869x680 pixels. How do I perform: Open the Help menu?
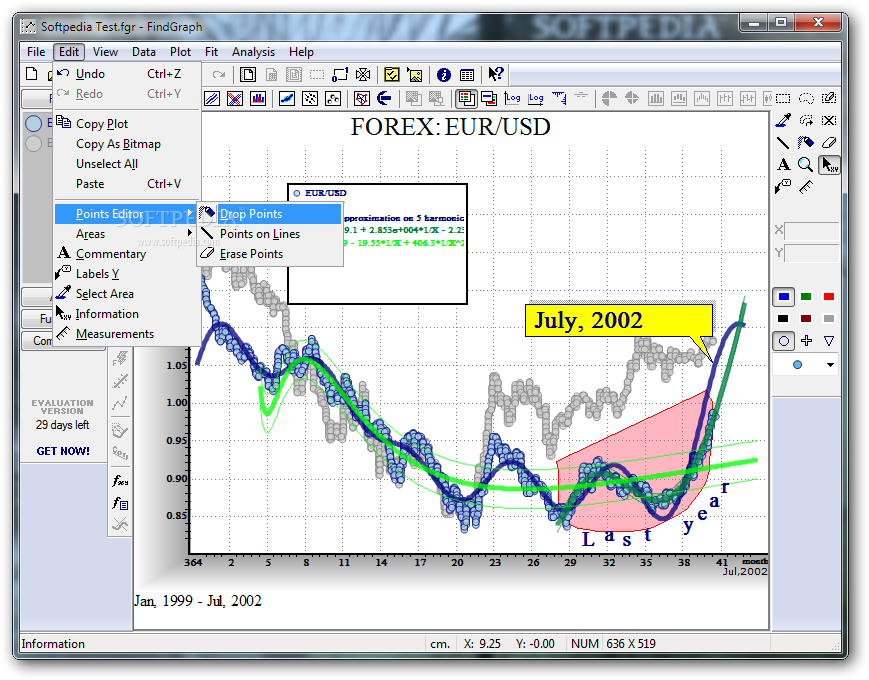(x=301, y=52)
